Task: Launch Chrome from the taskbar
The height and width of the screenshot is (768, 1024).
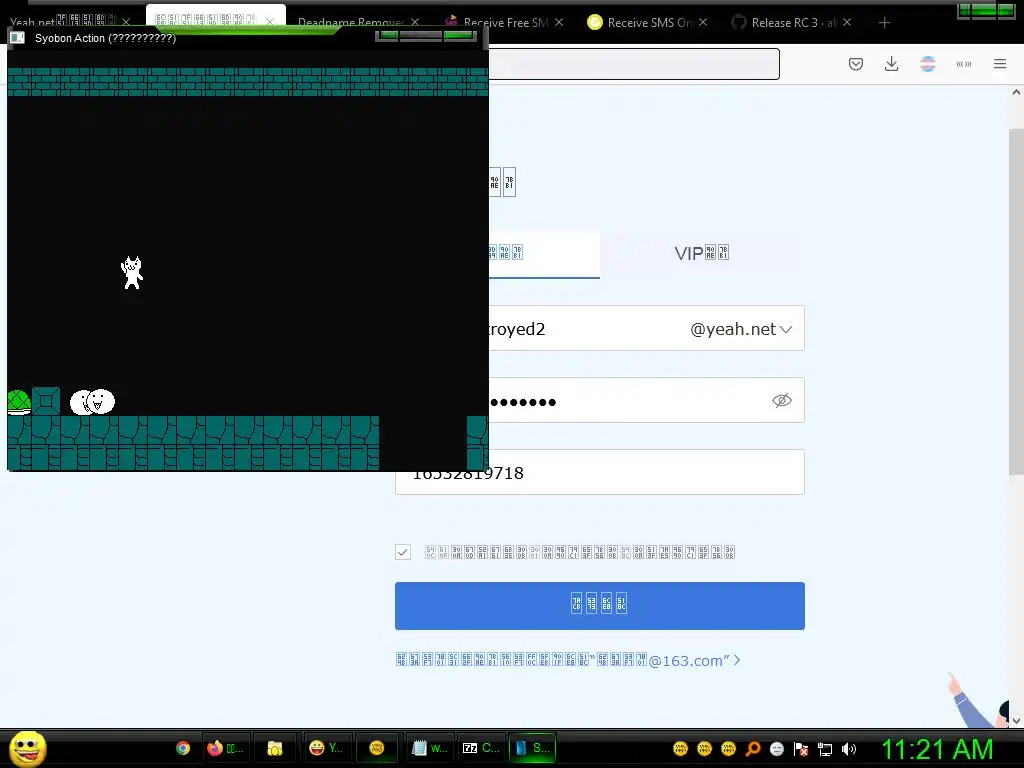Action: (x=183, y=748)
